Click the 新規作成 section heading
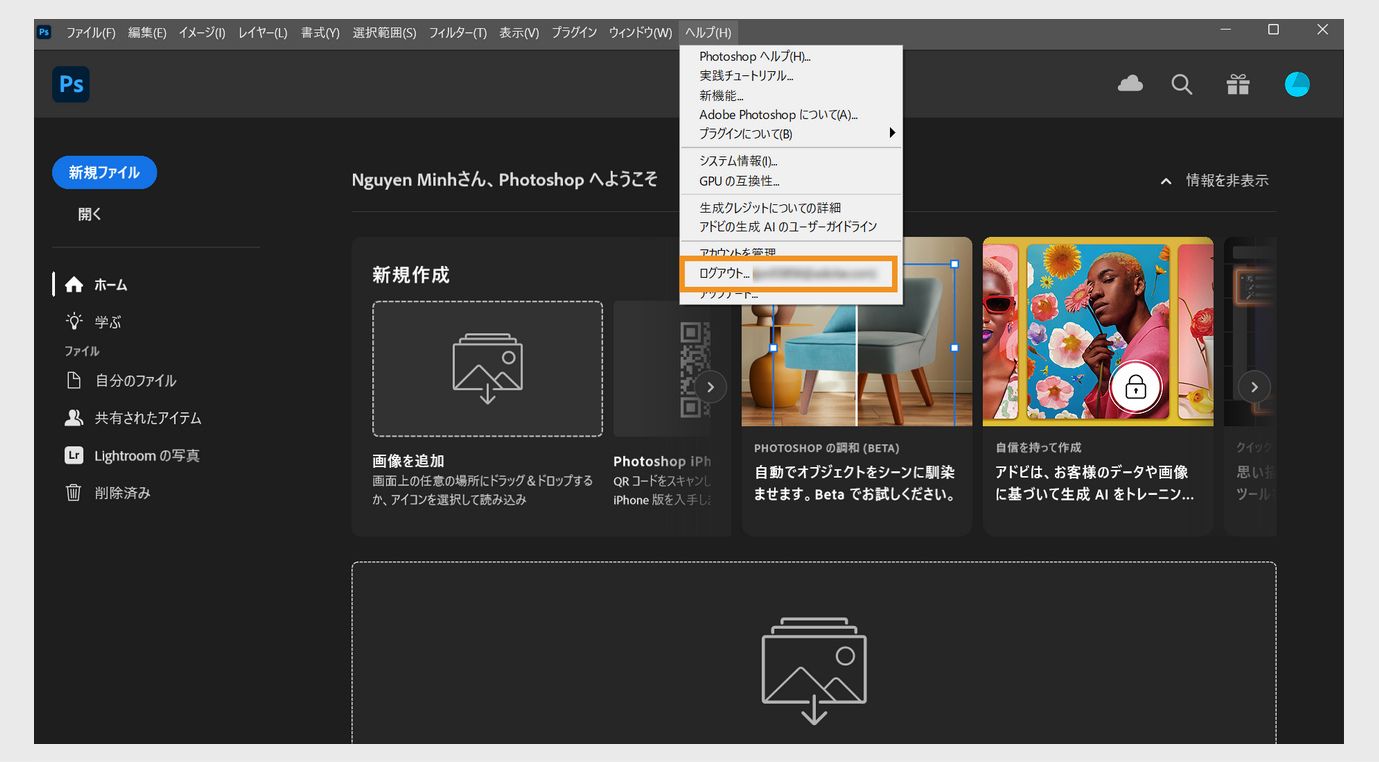 point(411,274)
